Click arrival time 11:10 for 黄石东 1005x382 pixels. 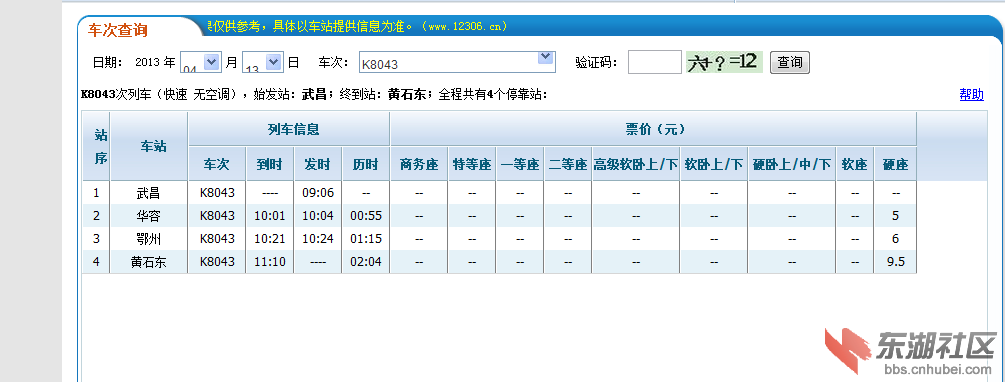270,262
